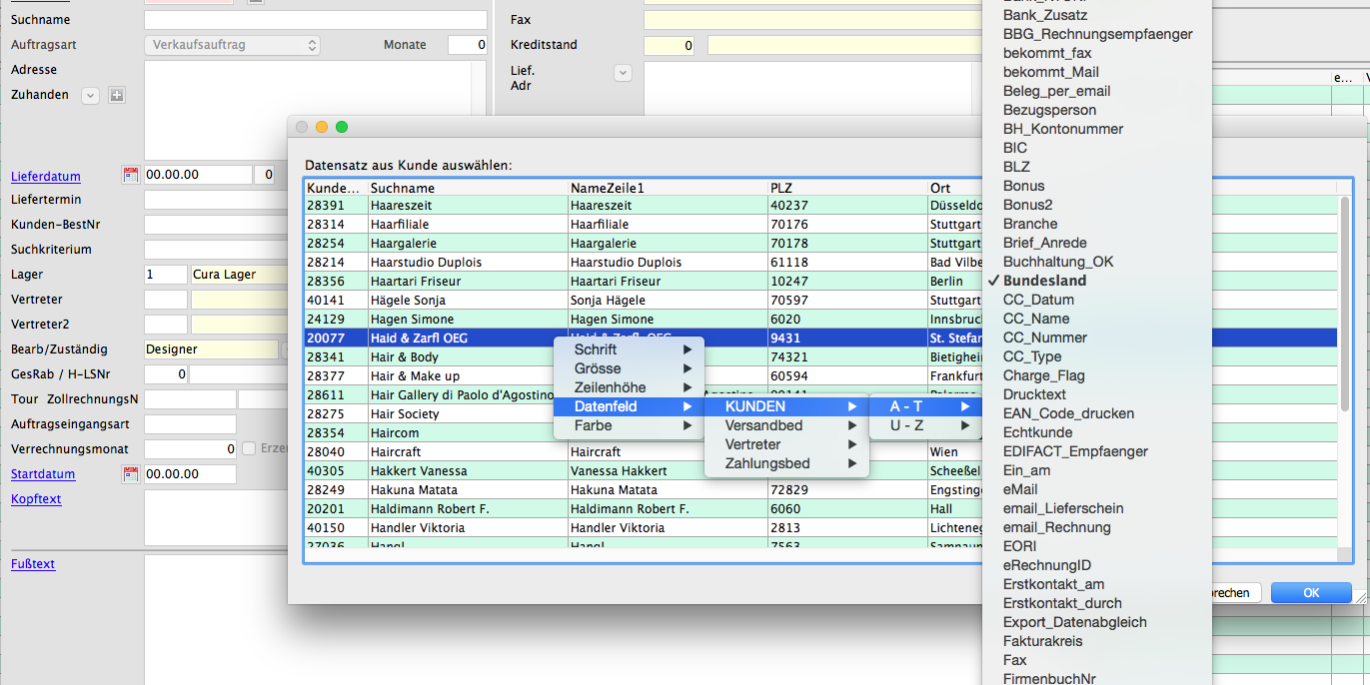Open the Schrift submenu
The height and width of the screenshot is (685, 1370).
coord(629,349)
